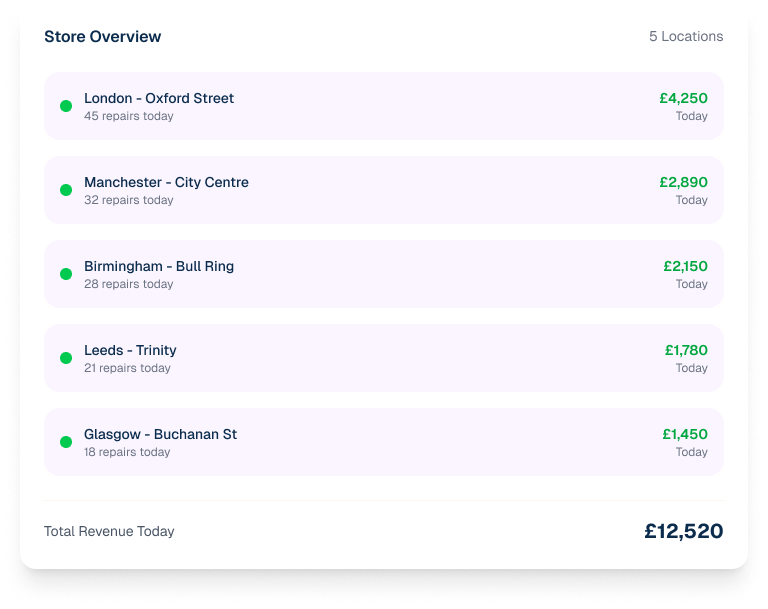Click Manchester's £2,890 revenue figure
768x609 pixels.
tap(683, 182)
